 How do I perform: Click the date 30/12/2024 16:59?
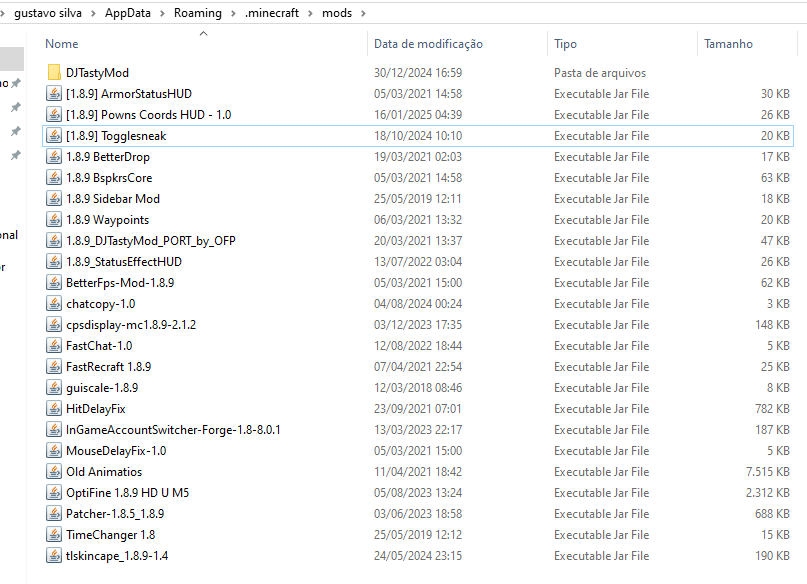pyautogui.click(x=418, y=73)
